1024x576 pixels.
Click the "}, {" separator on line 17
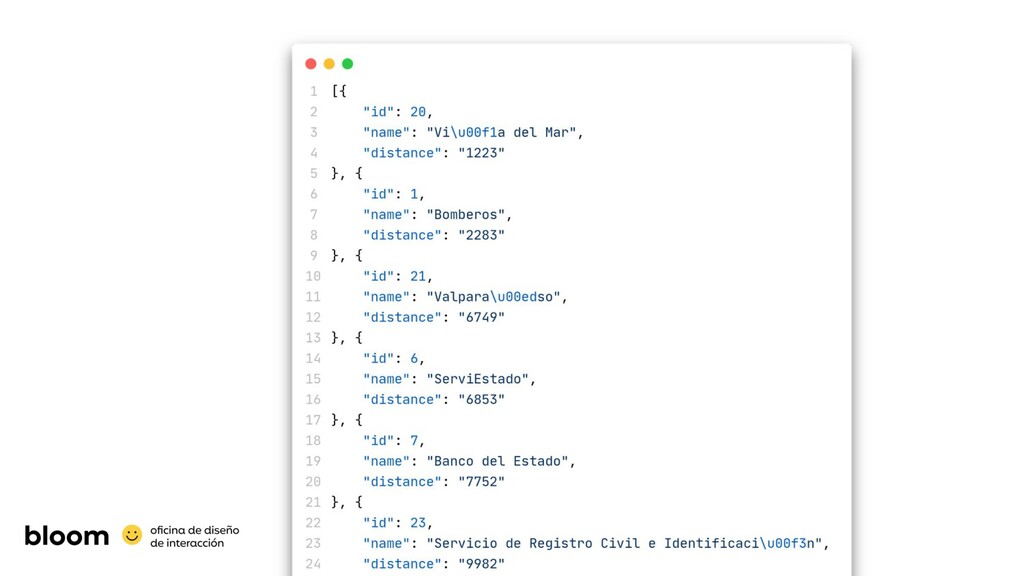[347, 421]
